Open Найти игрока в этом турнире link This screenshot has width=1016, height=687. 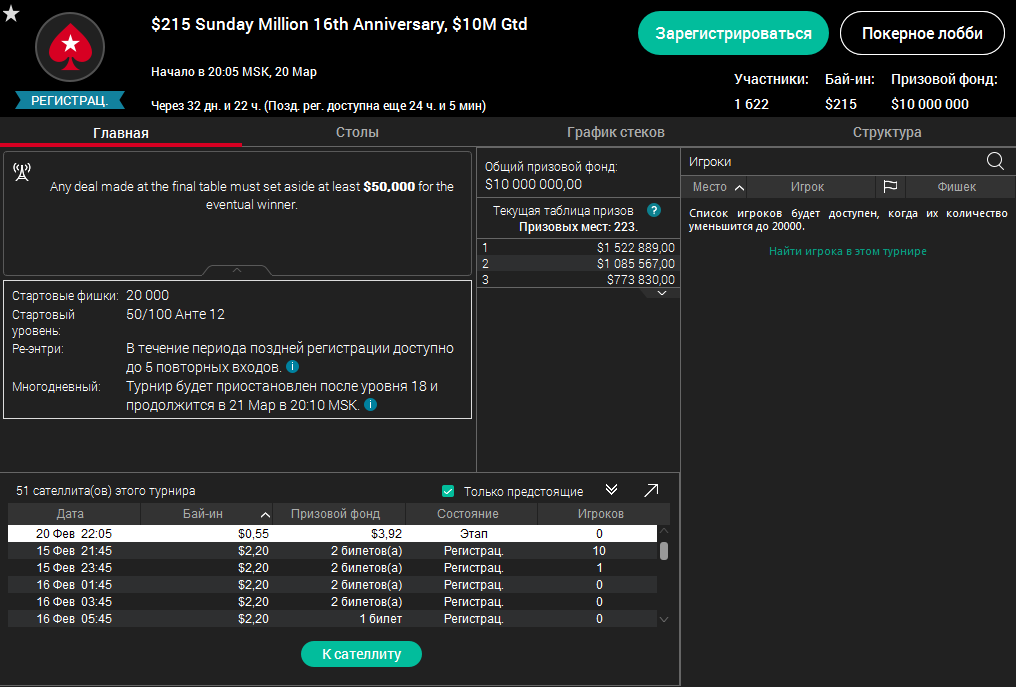[x=847, y=251]
